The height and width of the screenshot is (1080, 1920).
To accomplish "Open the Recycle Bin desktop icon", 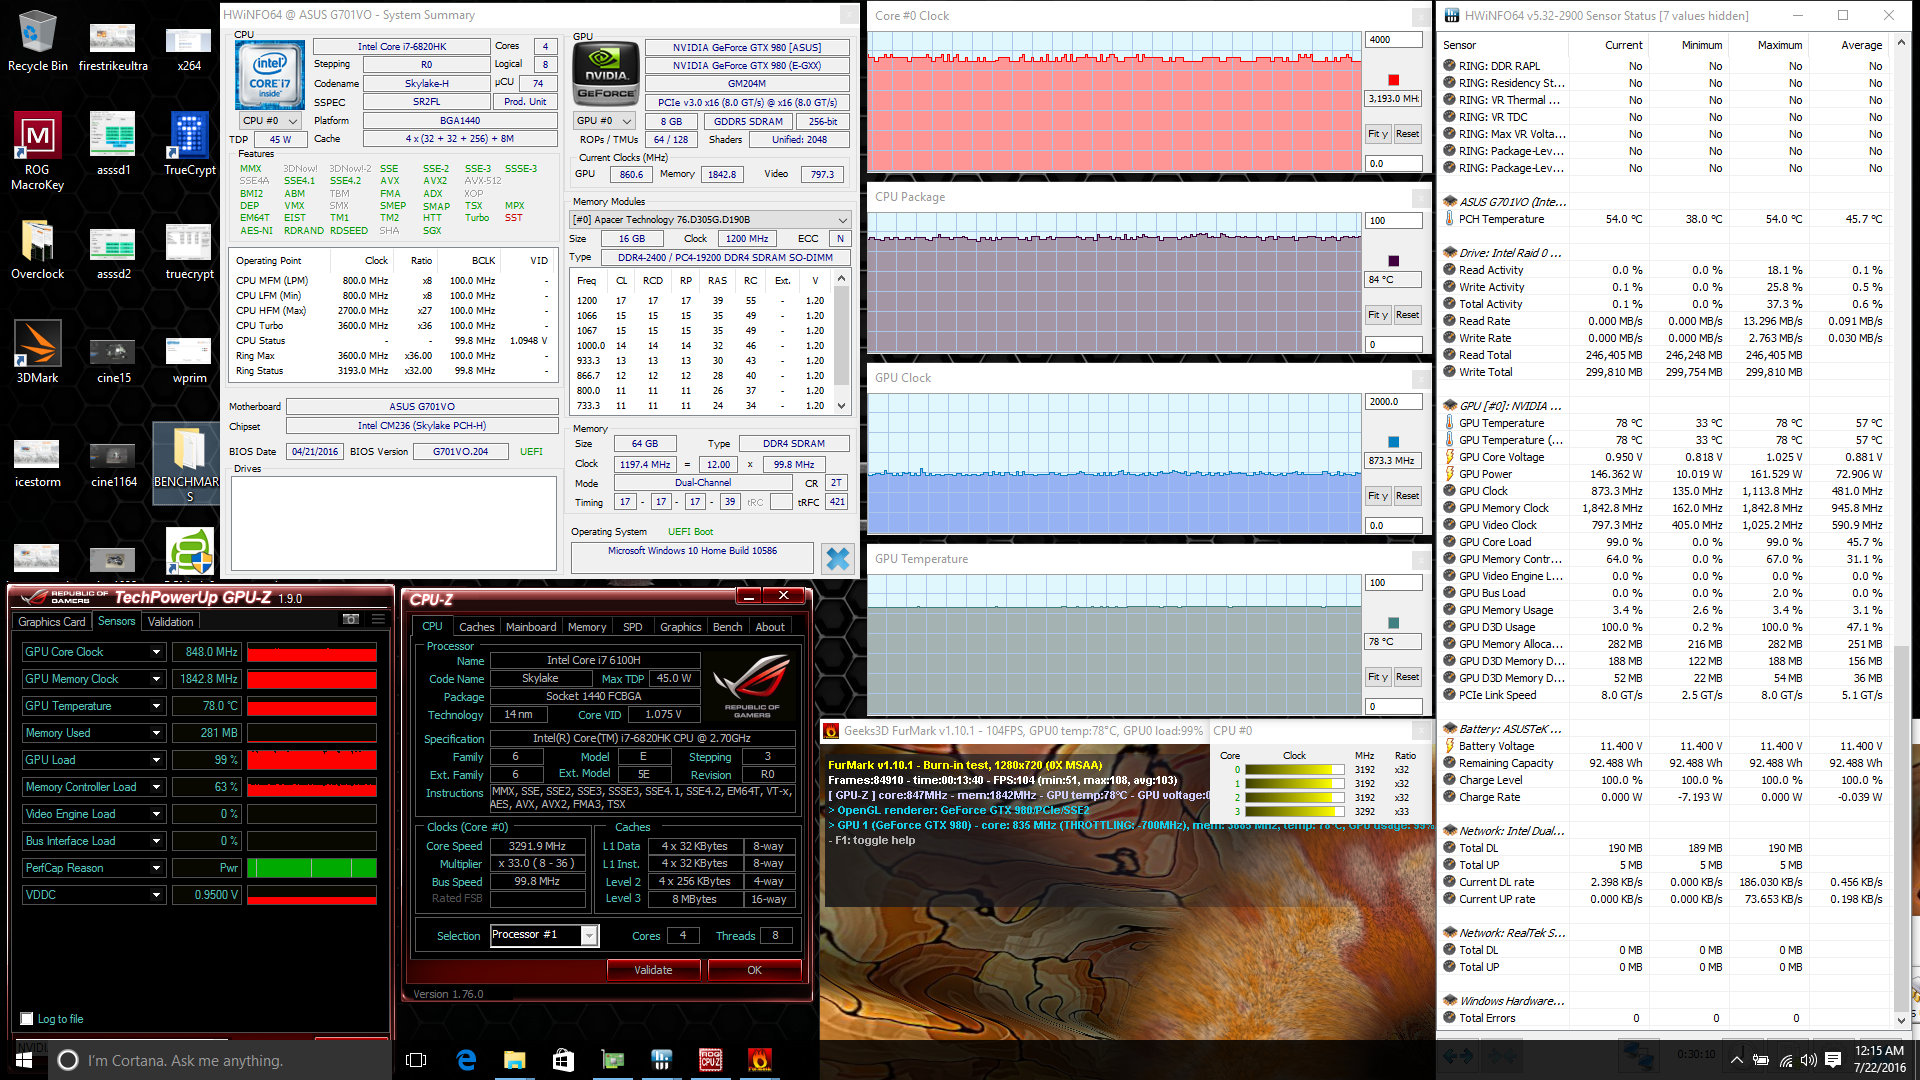I will pos(37,40).
